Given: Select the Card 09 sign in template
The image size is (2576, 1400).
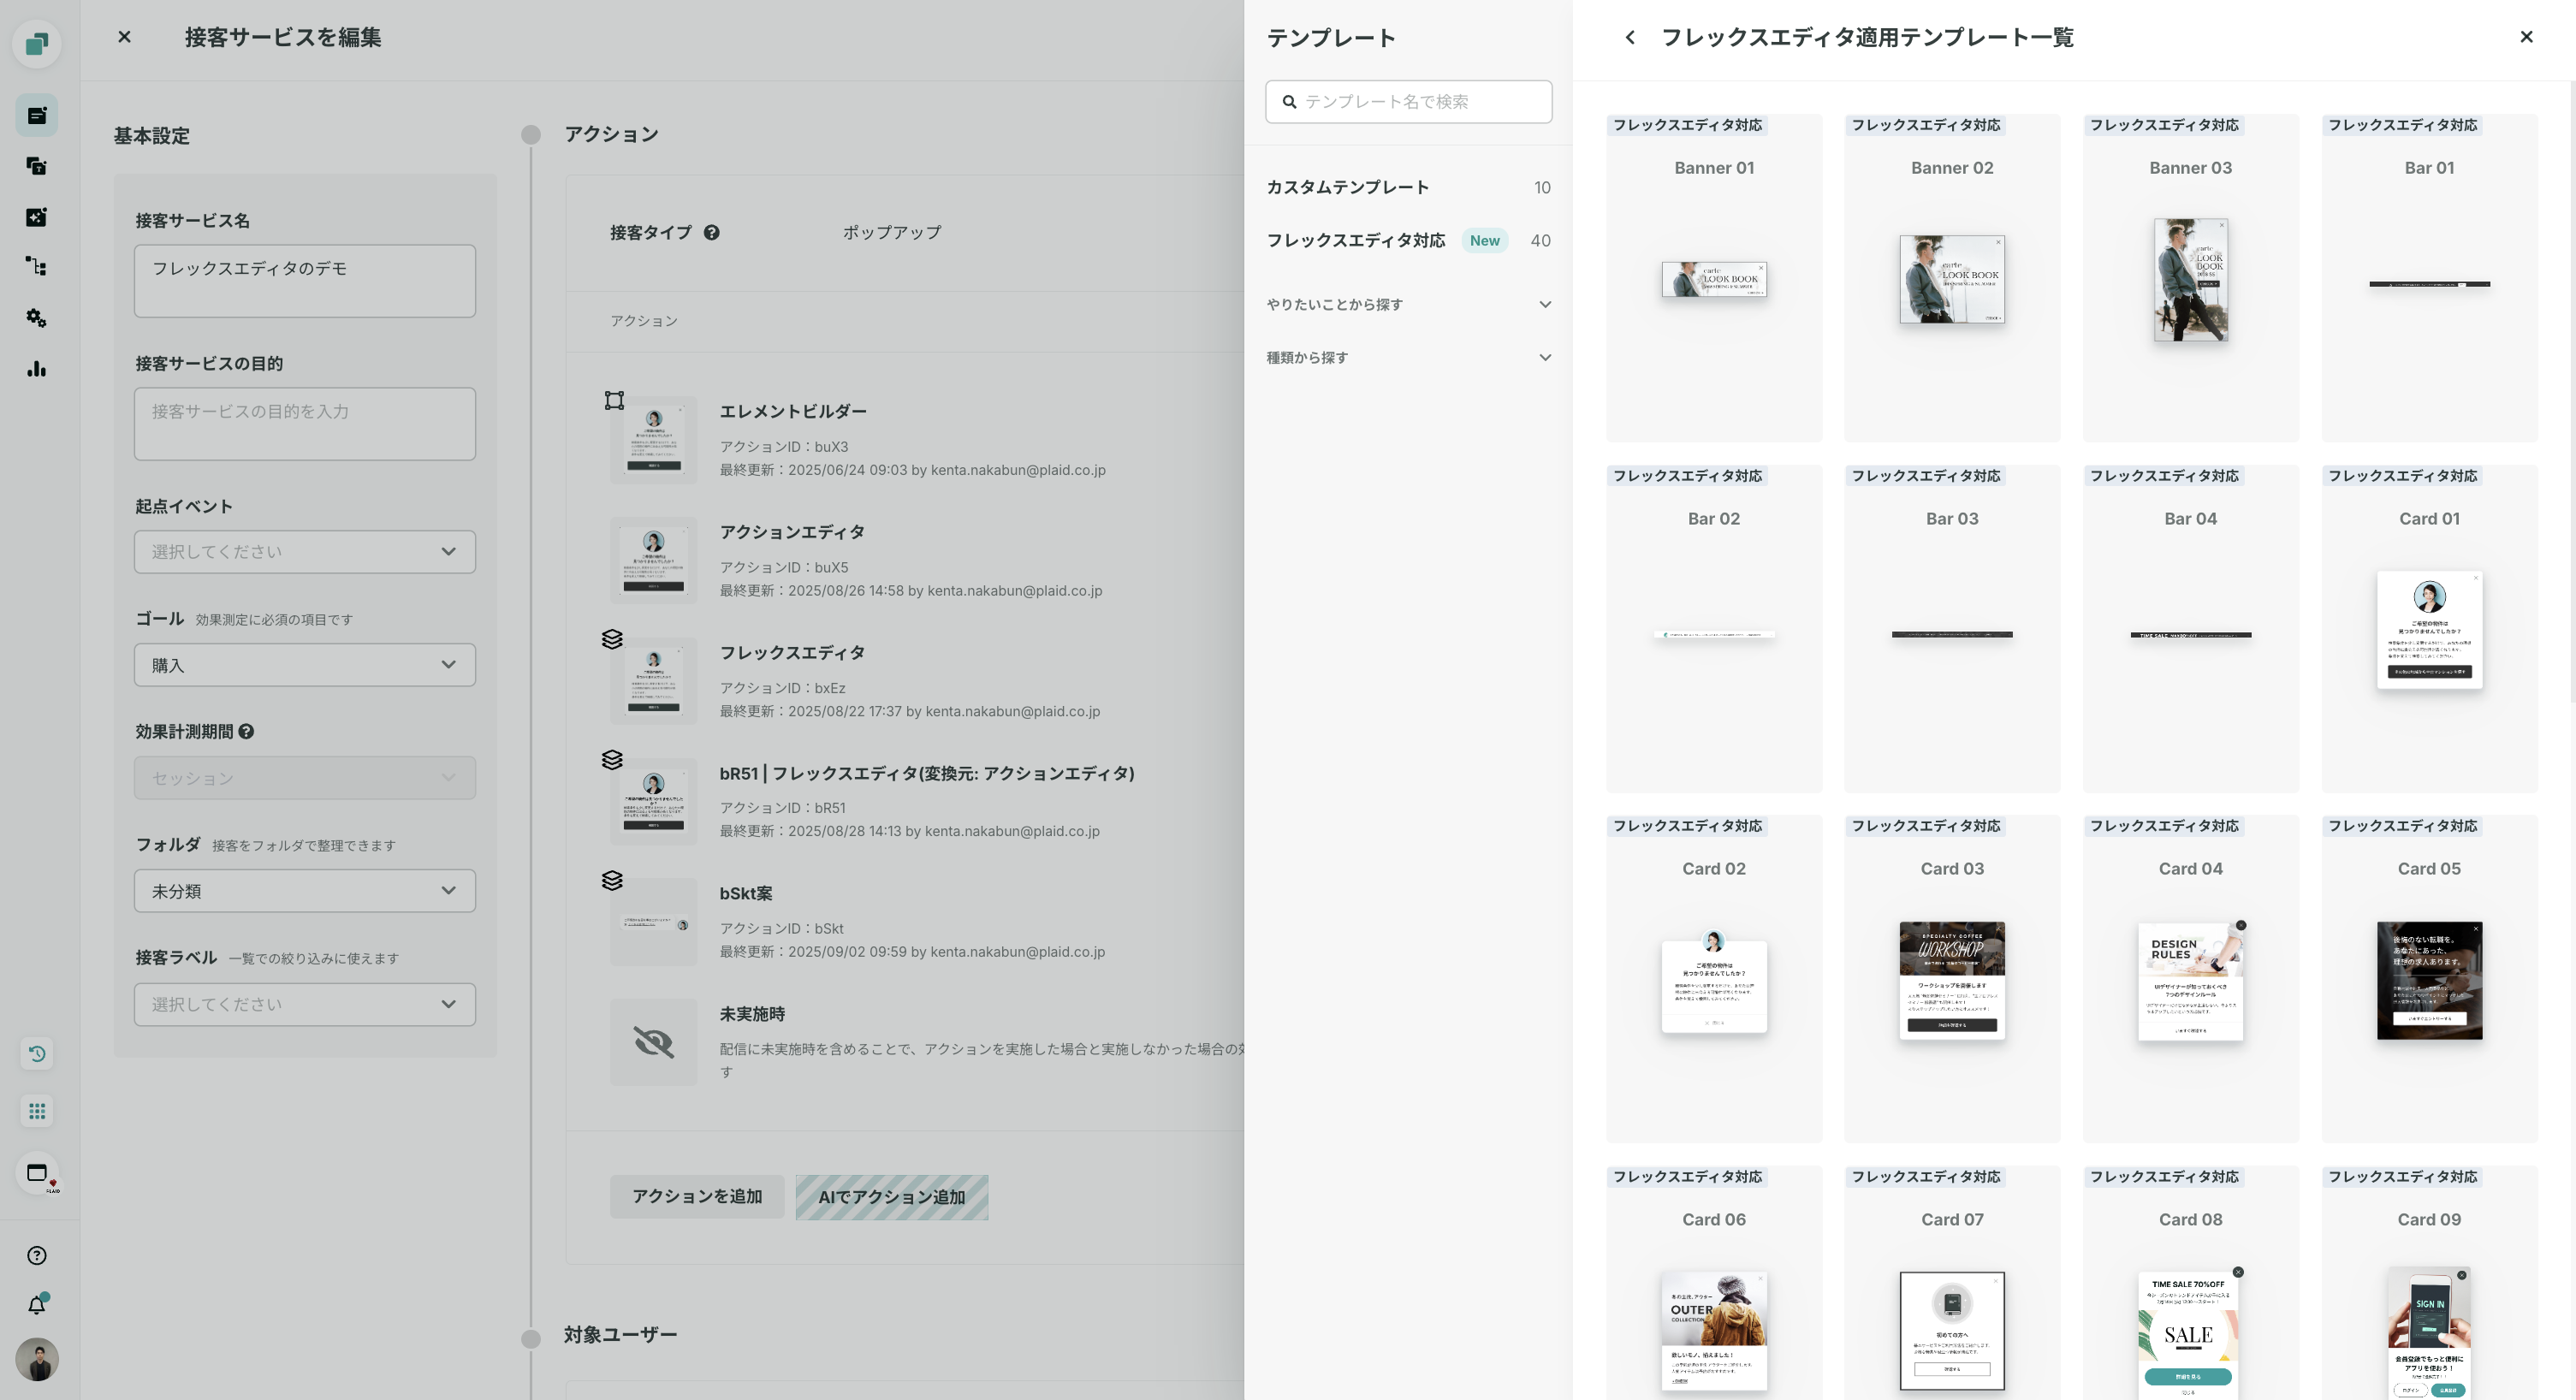Looking at the screenshot, I should coord(2429,1284).
